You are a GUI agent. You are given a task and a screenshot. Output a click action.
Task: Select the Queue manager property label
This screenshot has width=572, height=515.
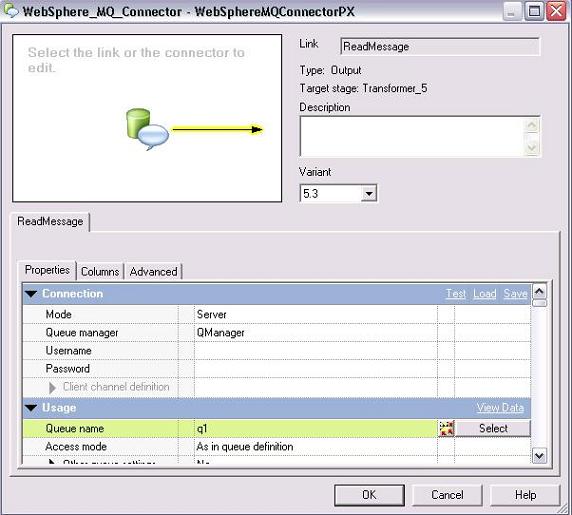point(82,333)
